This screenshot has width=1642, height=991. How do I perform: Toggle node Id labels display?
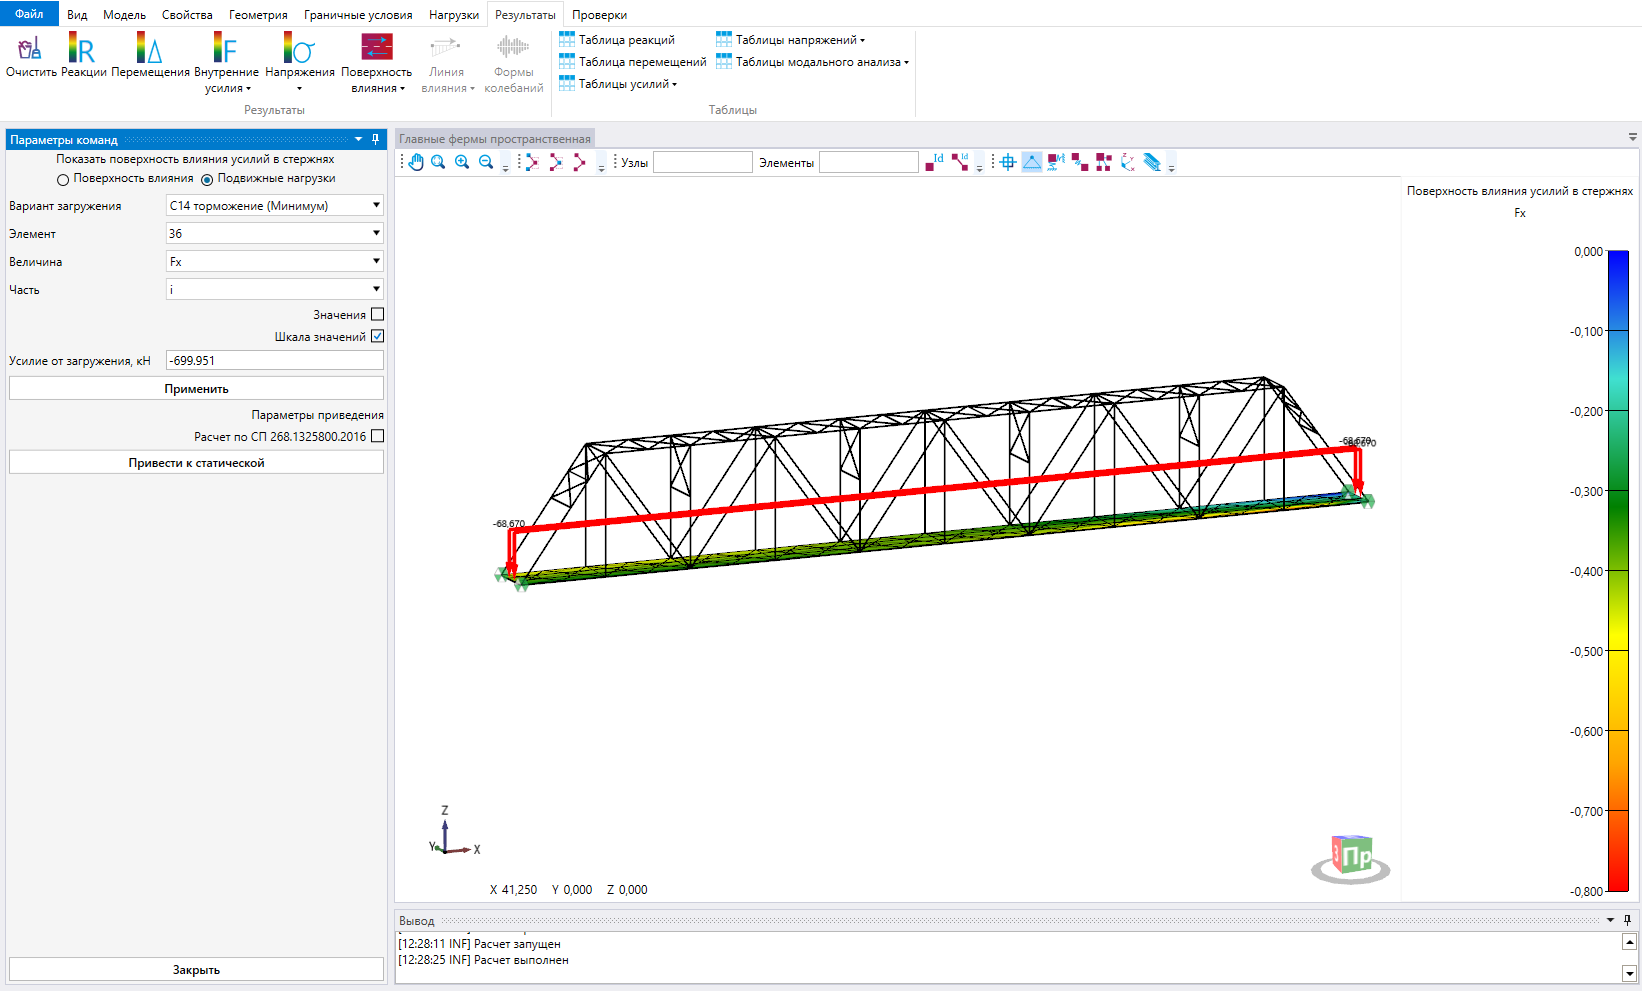pyautogui.click(x=934, y=162)
